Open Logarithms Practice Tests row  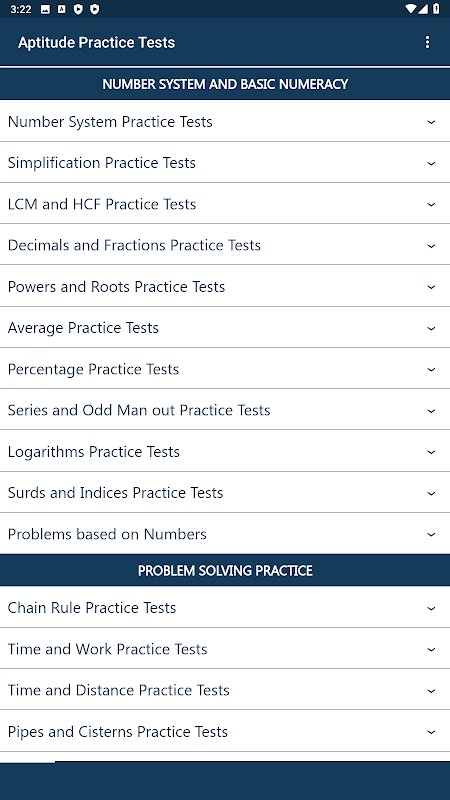(225, 452)
